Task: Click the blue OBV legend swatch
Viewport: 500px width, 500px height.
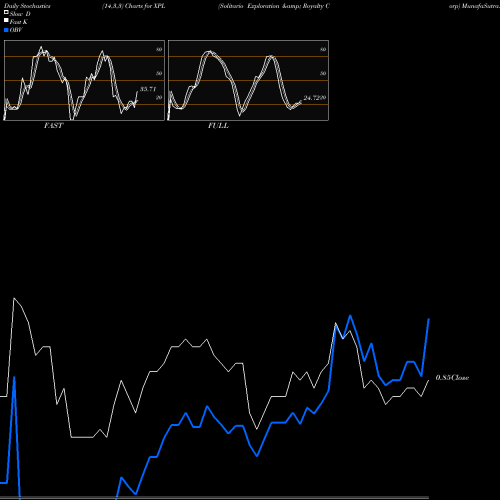Action: coord(6,30)
